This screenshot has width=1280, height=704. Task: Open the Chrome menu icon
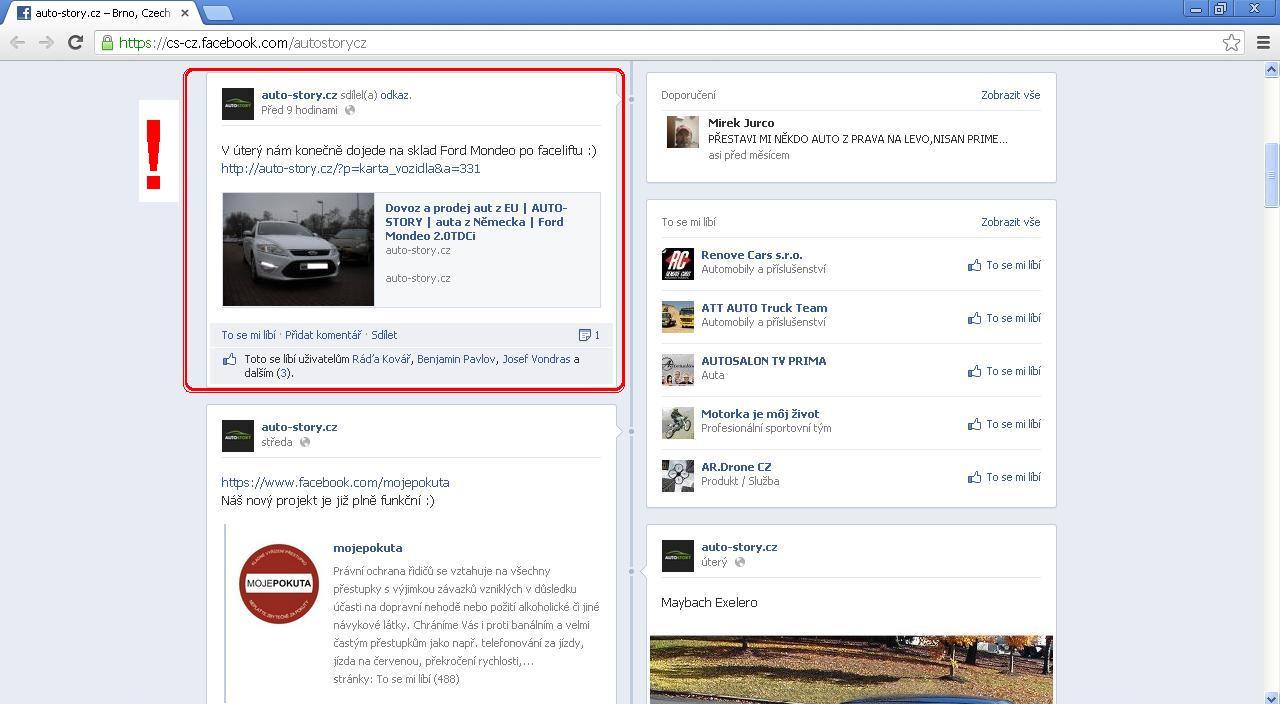pyautogui.click(x=1263, y=42)
